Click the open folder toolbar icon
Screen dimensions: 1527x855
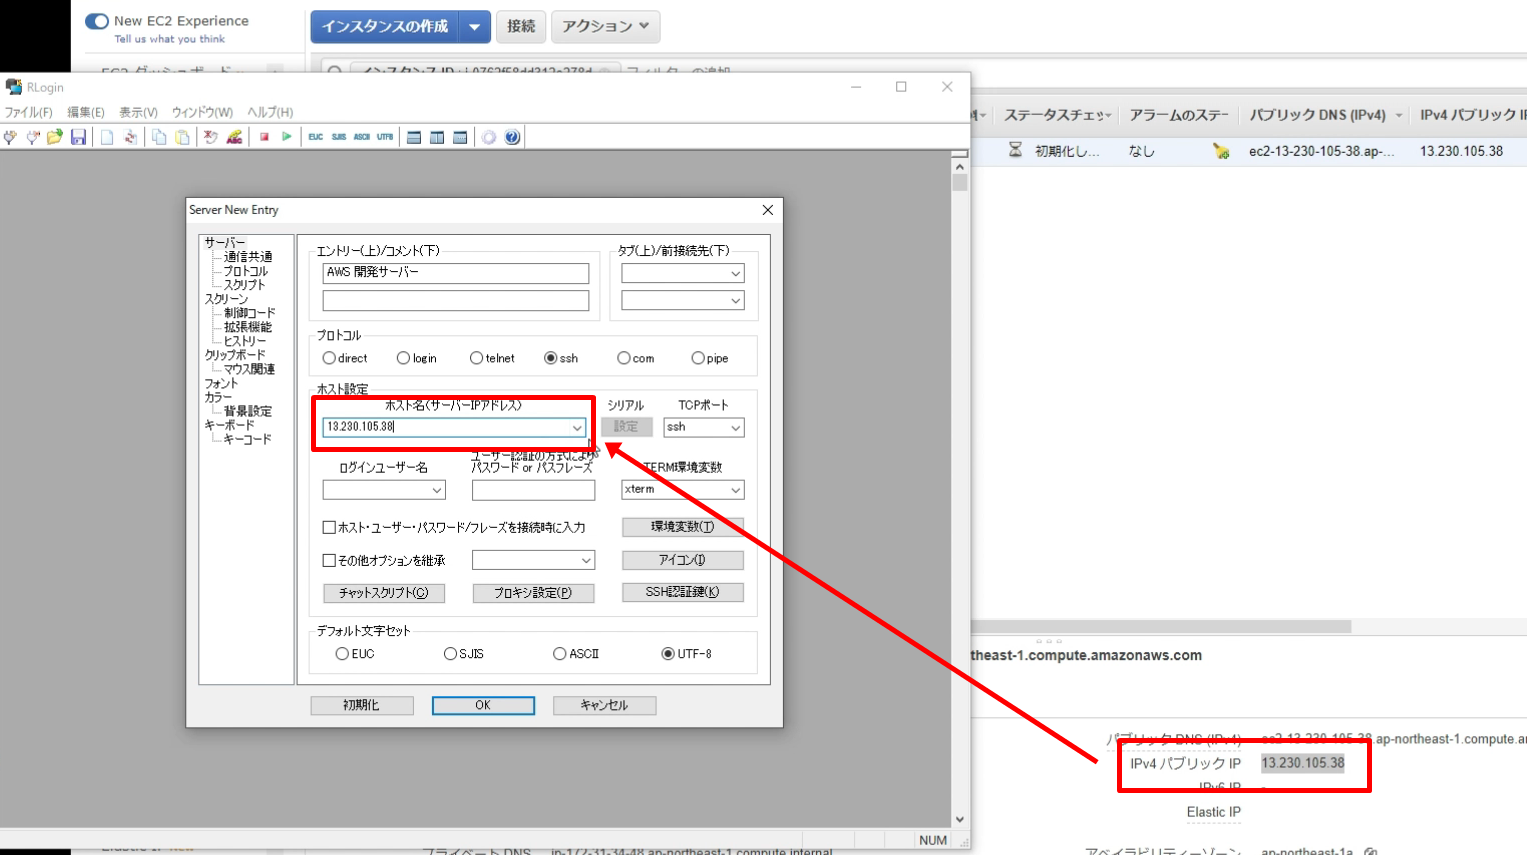click(x=55, y=137)
